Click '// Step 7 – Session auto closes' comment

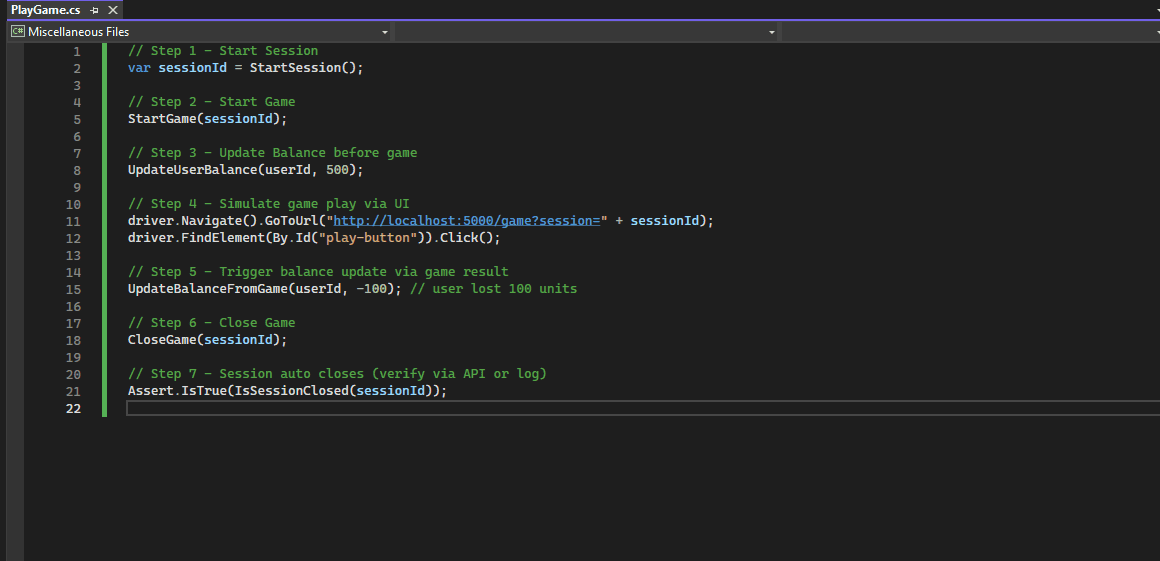coord(337,374)
